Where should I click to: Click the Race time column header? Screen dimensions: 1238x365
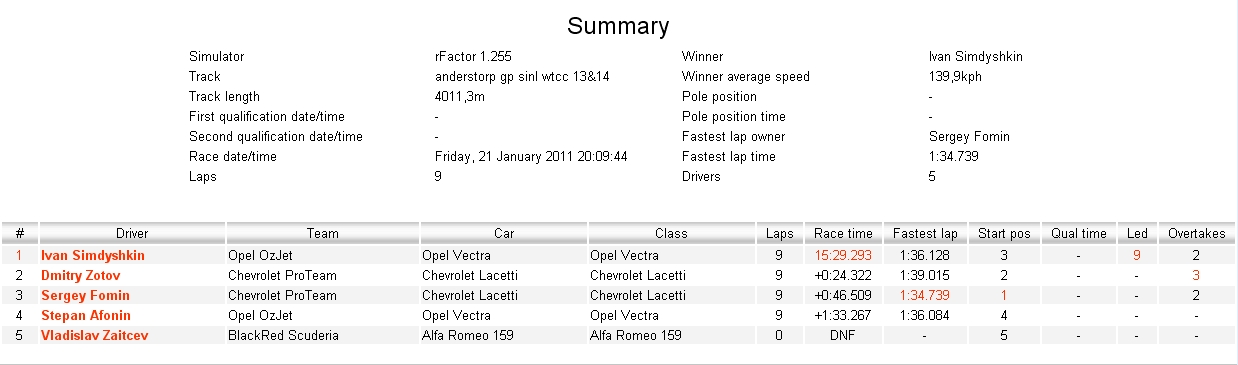[x=843, y=233]
